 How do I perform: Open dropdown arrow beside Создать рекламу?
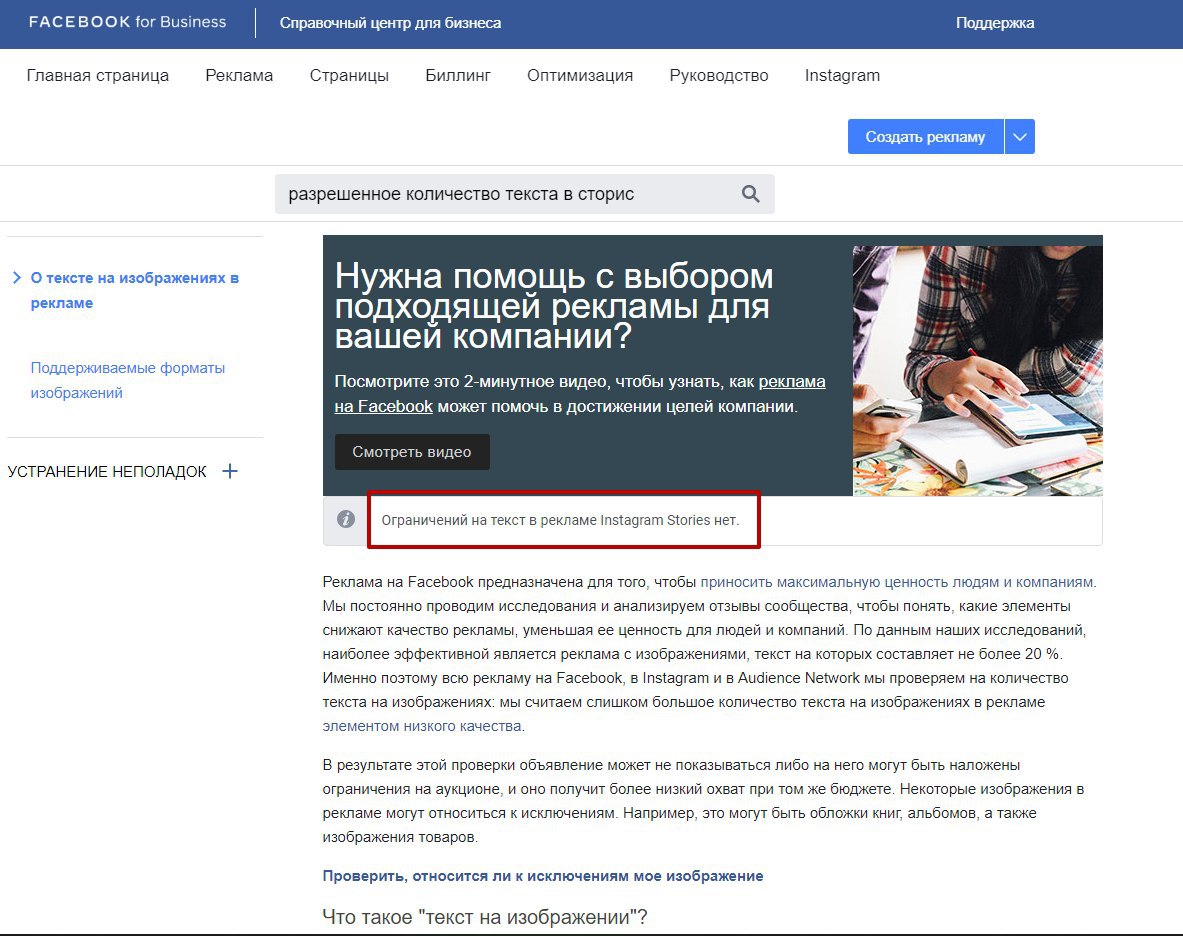pyautogui.click(x=1019, y=137)
